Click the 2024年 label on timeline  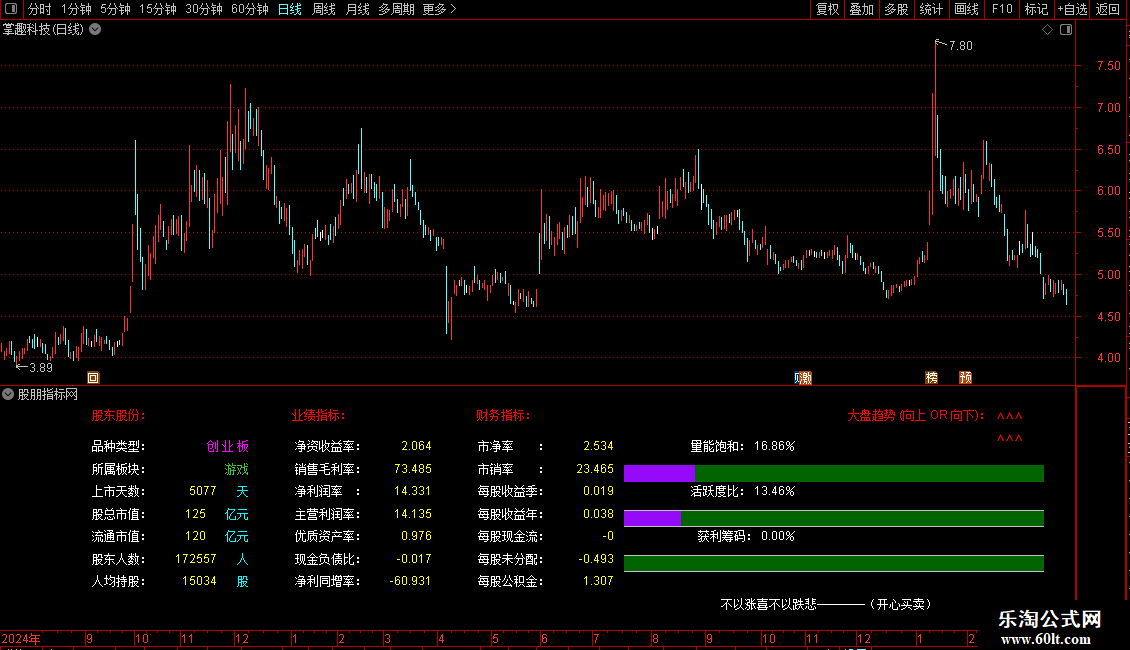click(21, 638)
